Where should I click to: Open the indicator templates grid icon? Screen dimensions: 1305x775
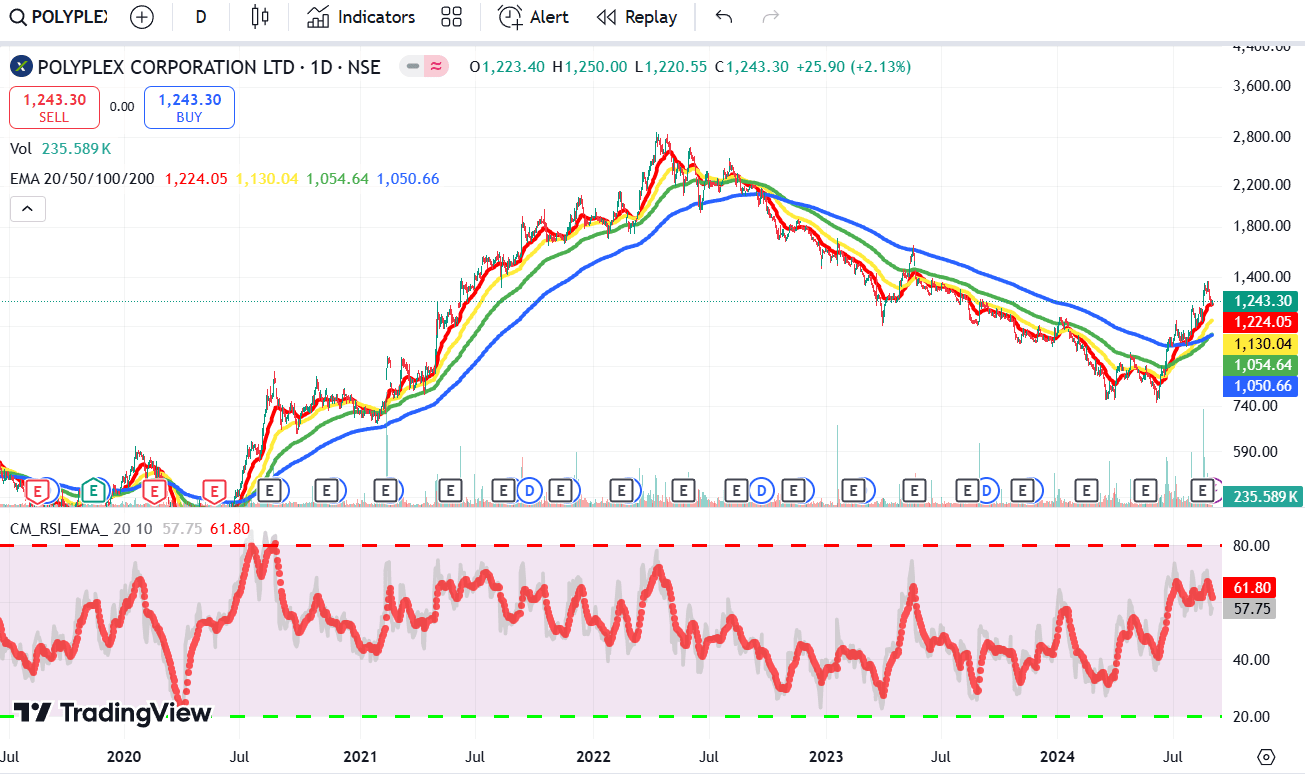pyautogui.click(x=451, y=17)
